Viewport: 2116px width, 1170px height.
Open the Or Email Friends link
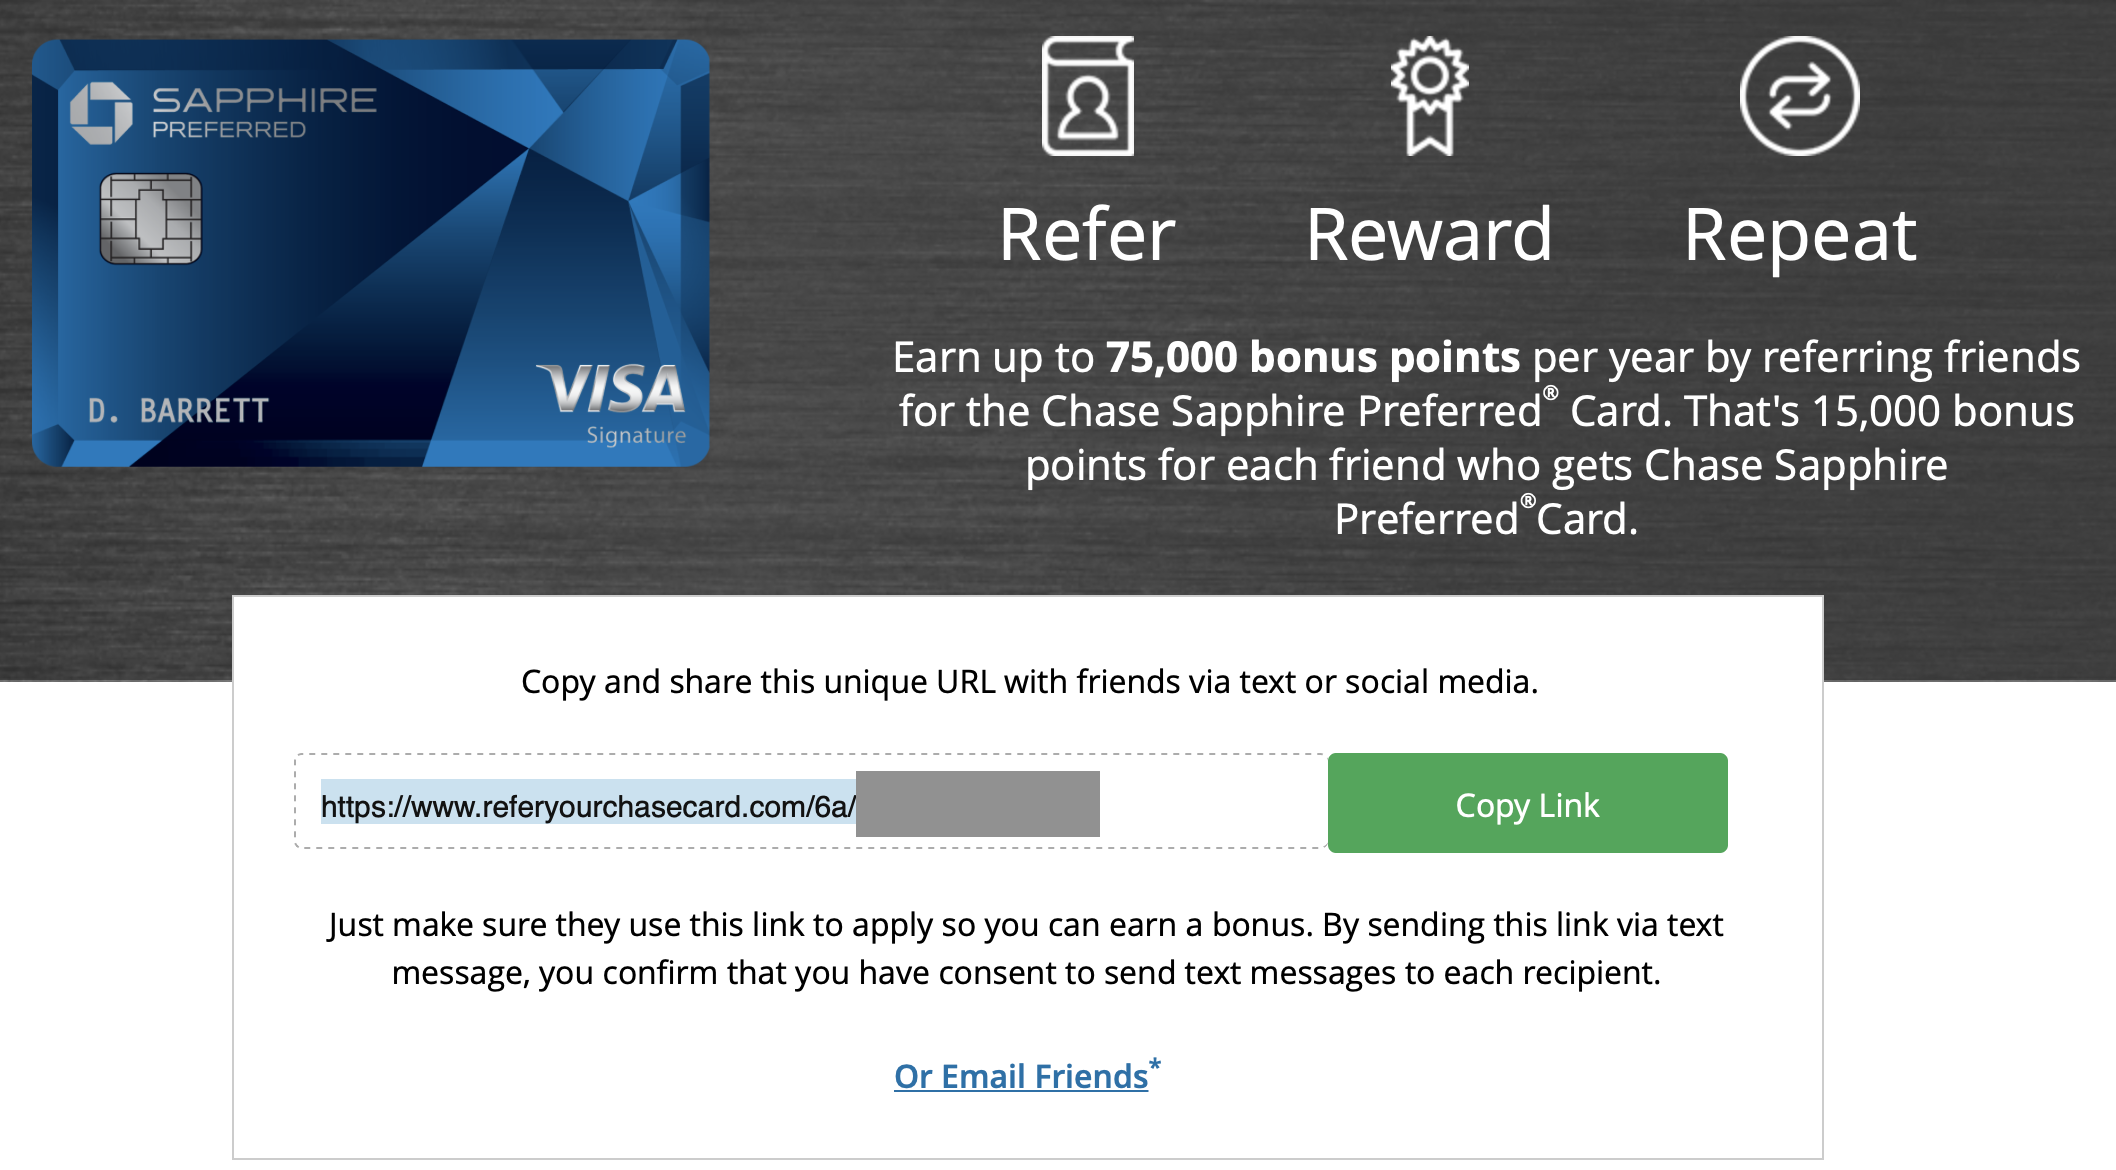click(1020, 1076)
